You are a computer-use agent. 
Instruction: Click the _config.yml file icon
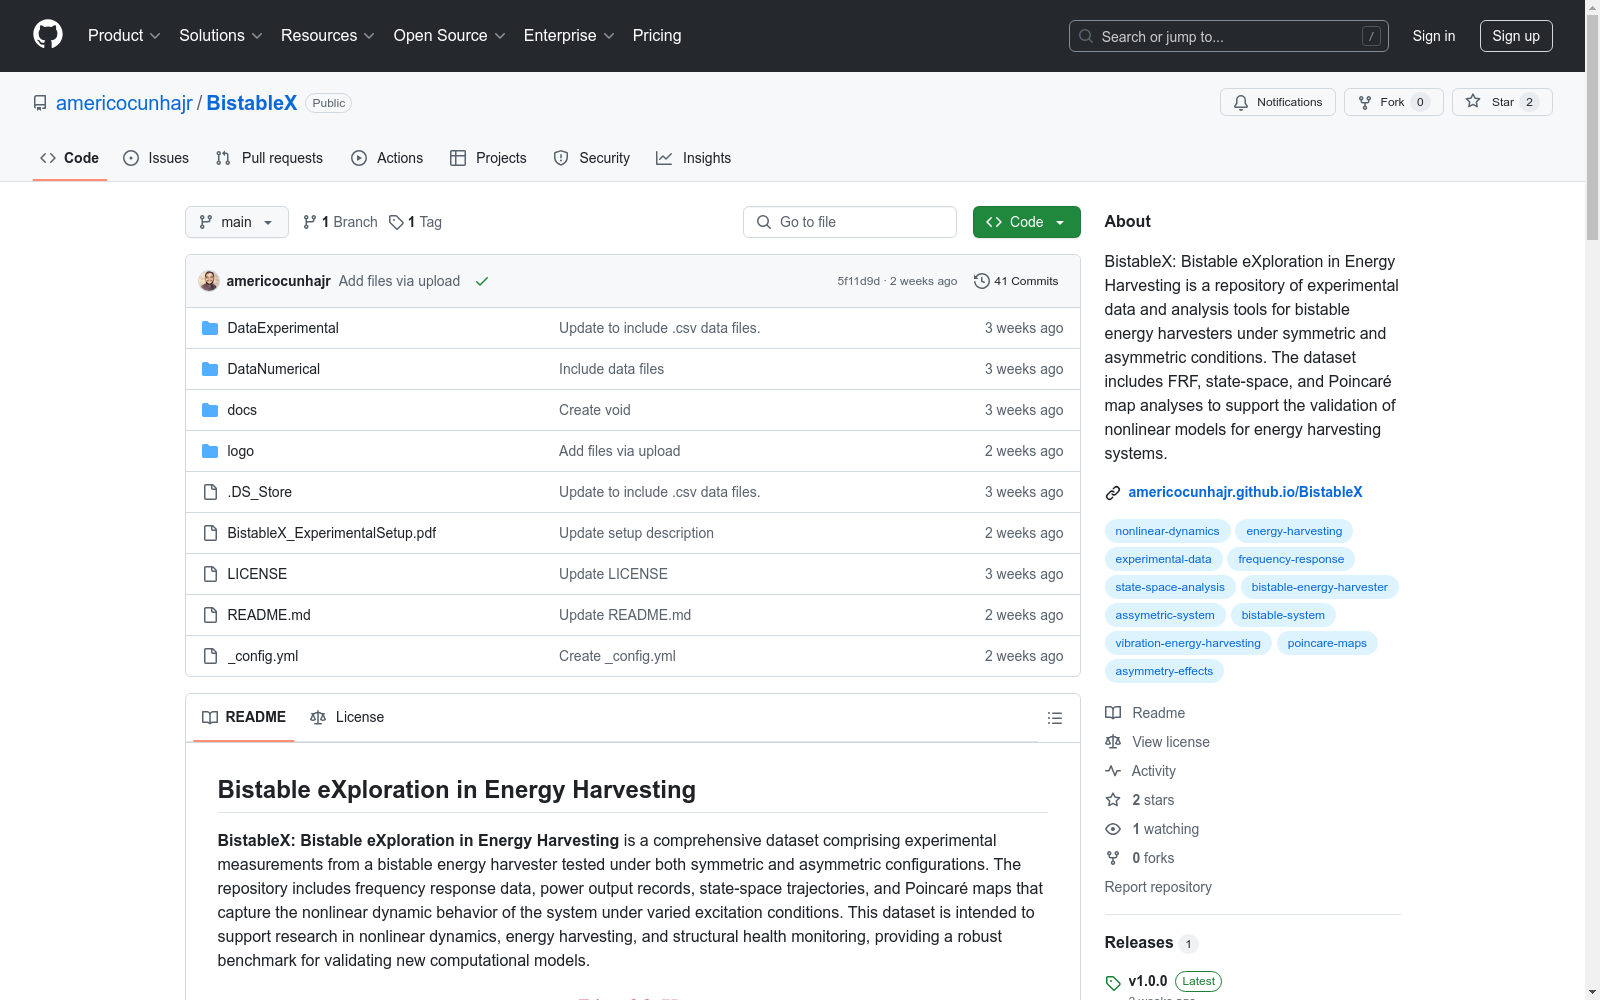(x=210, y=656)
